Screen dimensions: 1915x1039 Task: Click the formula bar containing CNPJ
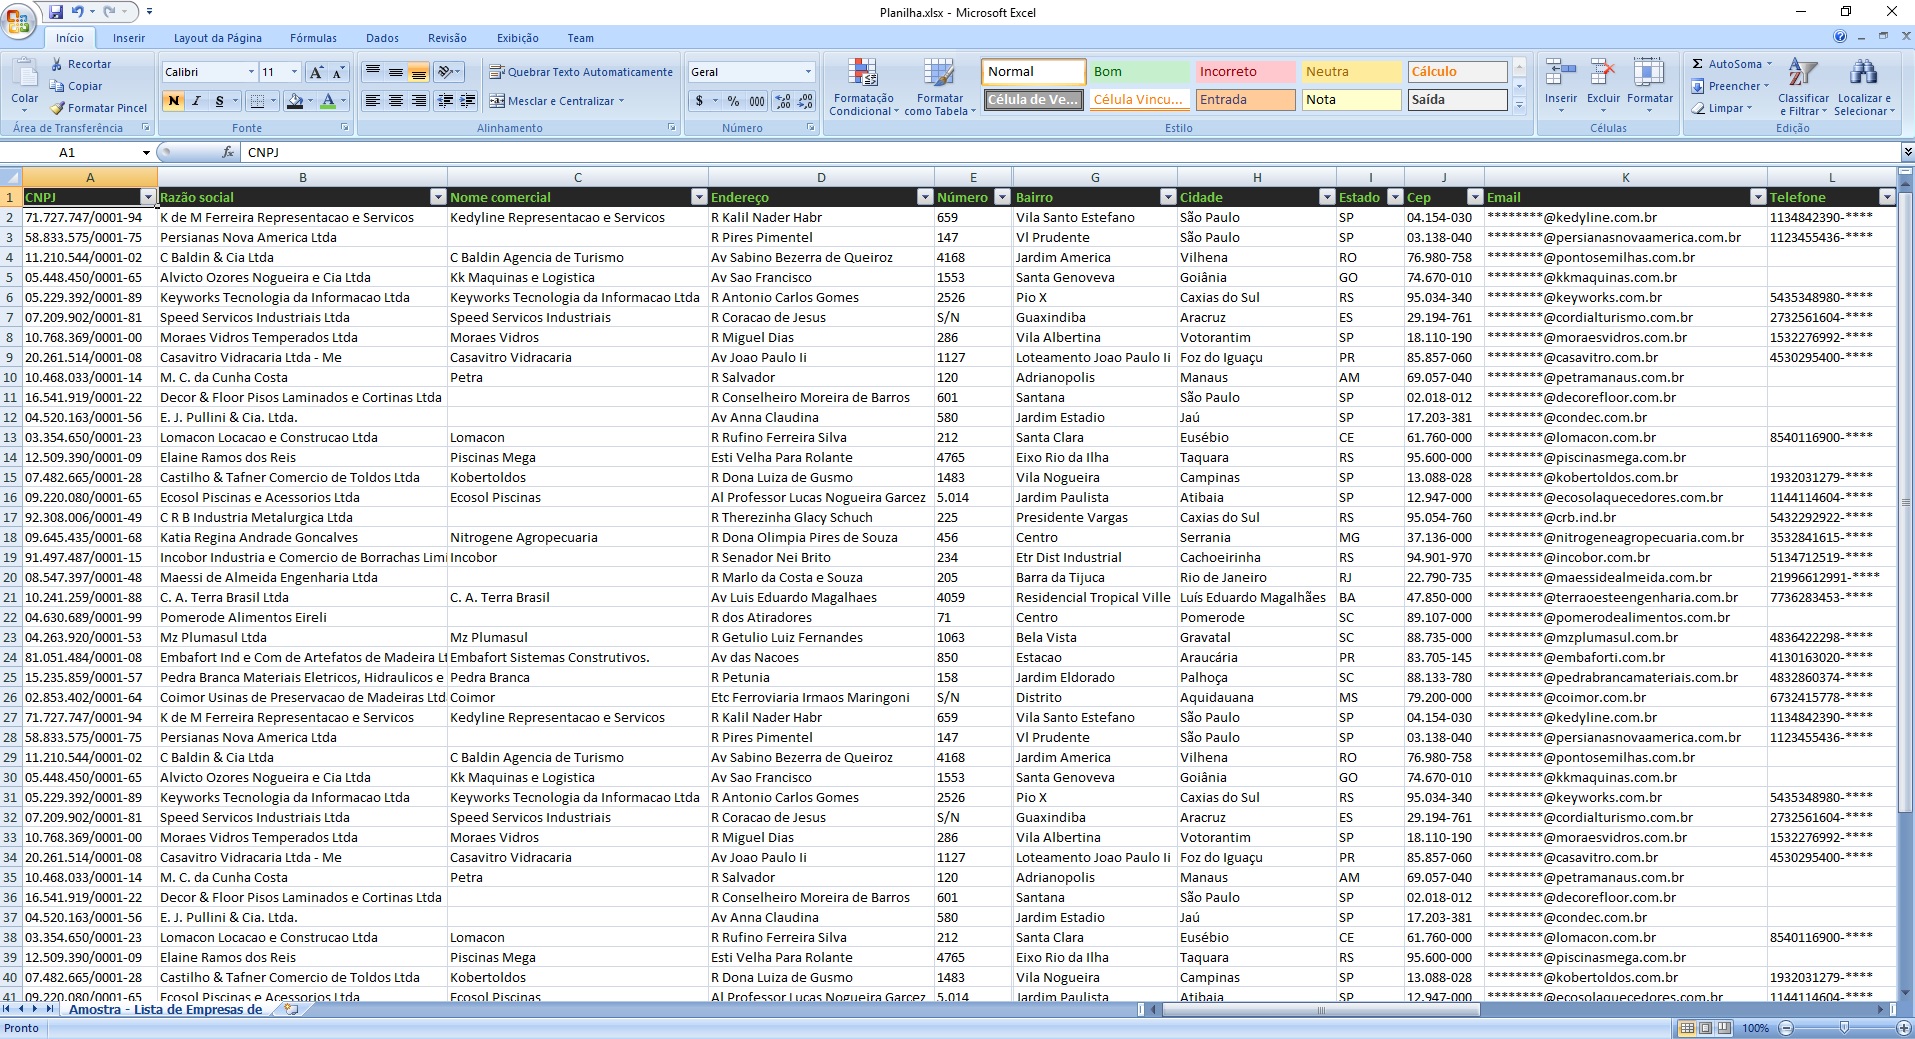1070,152
